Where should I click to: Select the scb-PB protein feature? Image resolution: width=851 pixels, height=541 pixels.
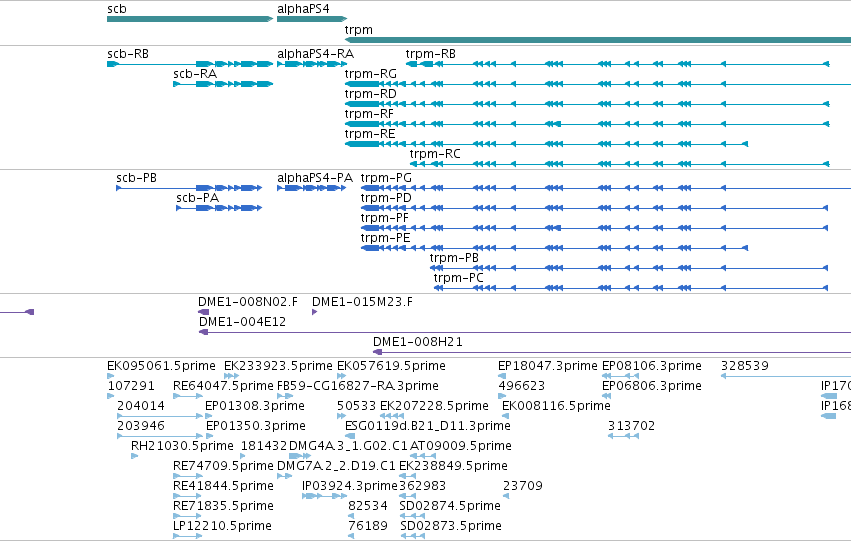[x=189, y=188]
